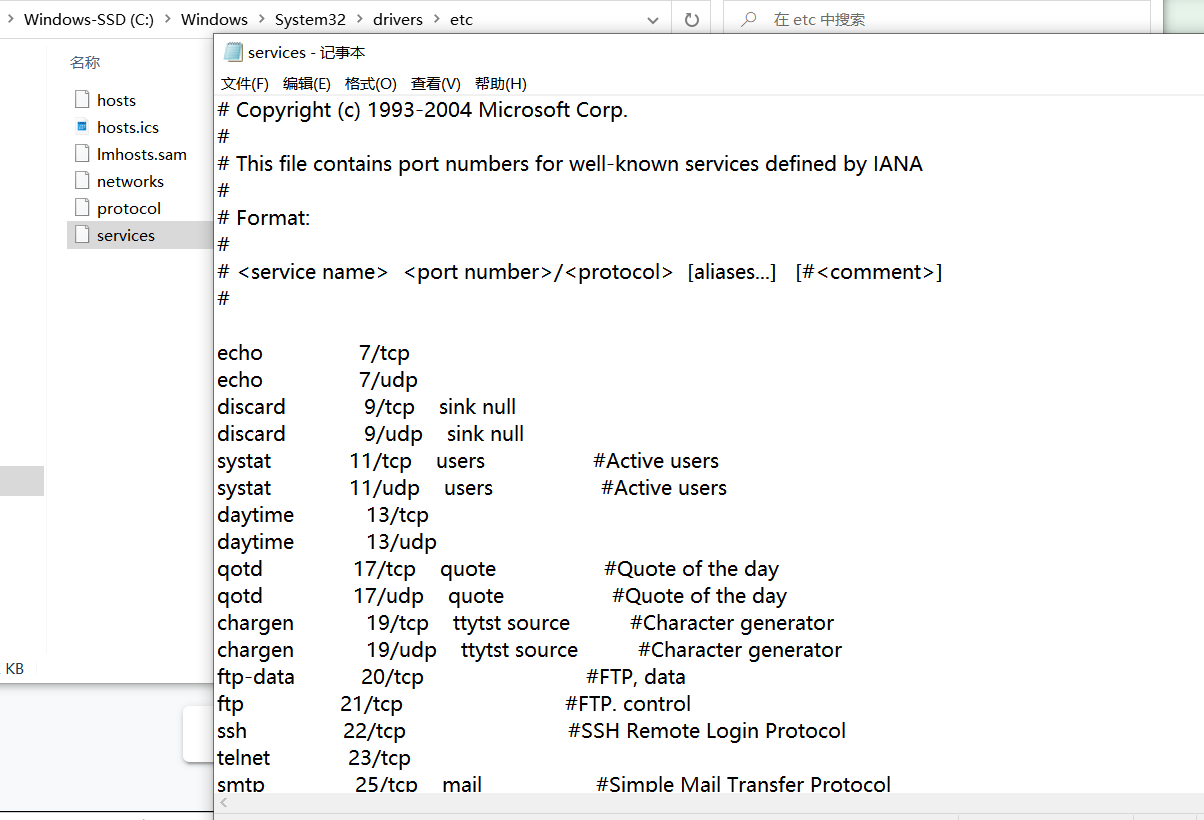The image size is (1204, 820).
Task: Expand the chevron between Windows and System32
Action: pyautogui.click(x=261, y=19)
